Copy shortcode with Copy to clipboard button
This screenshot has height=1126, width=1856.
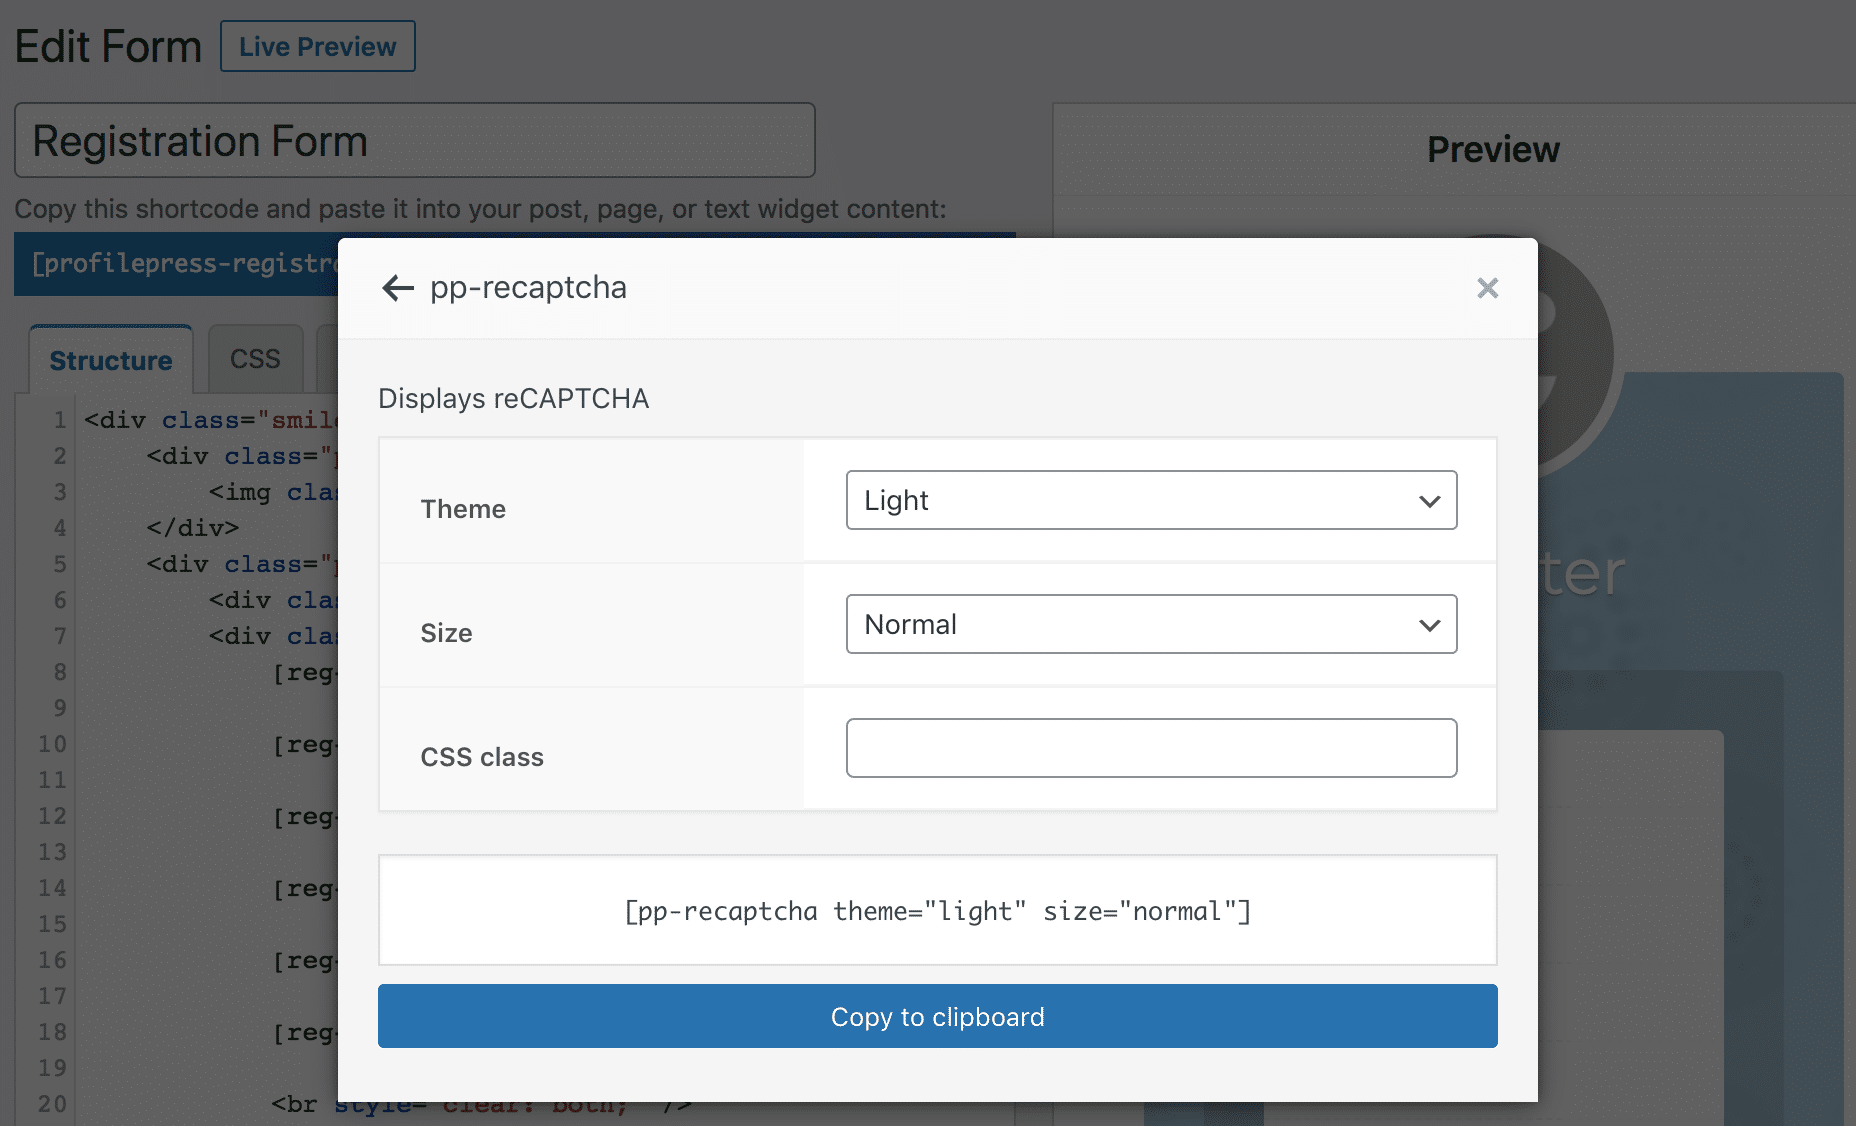pyautogui.click(x=937, y=1016)
